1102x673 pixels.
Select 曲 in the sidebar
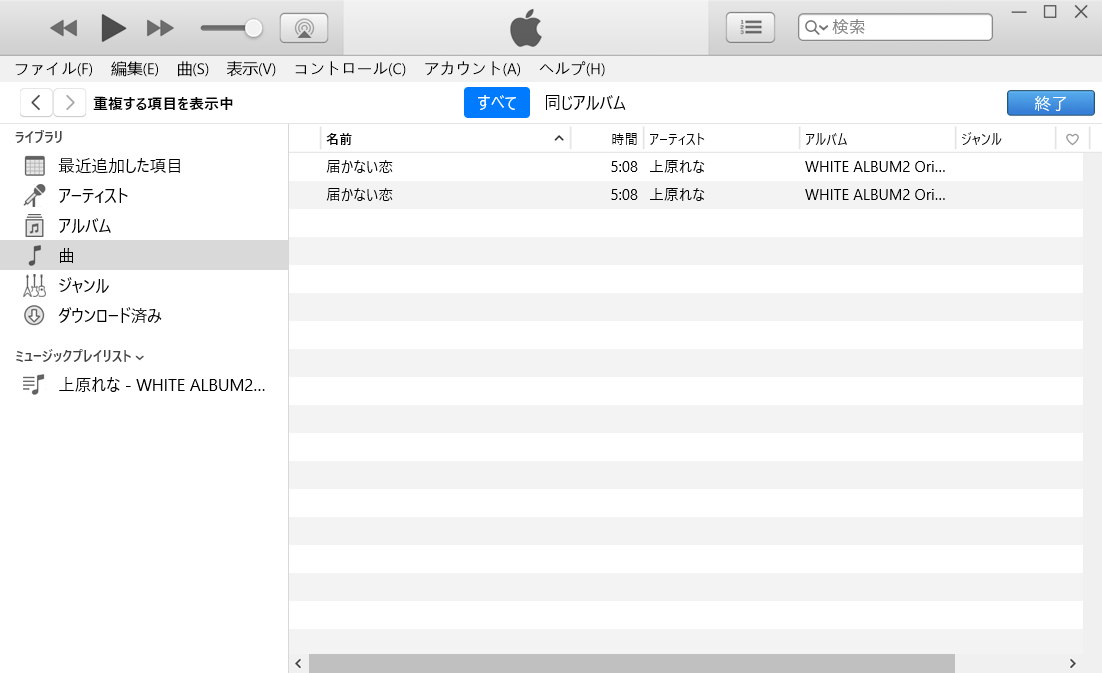tap(144, 256)
